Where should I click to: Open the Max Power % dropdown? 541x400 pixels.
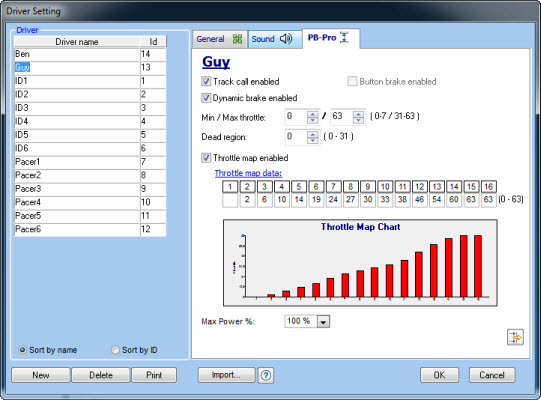click(323, 322)
